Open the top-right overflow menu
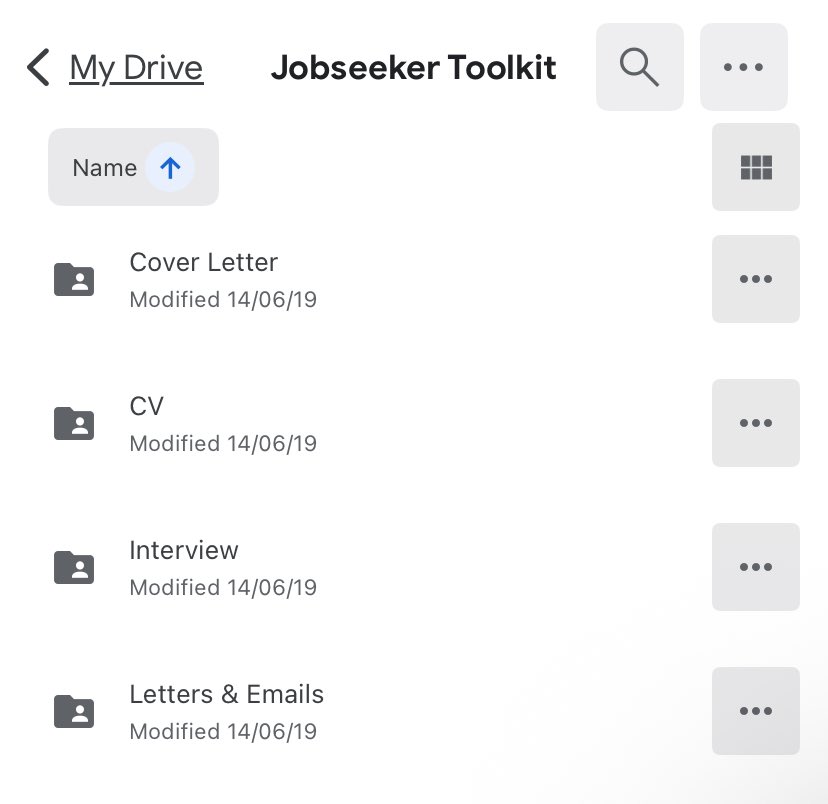 tap(743, 66)
